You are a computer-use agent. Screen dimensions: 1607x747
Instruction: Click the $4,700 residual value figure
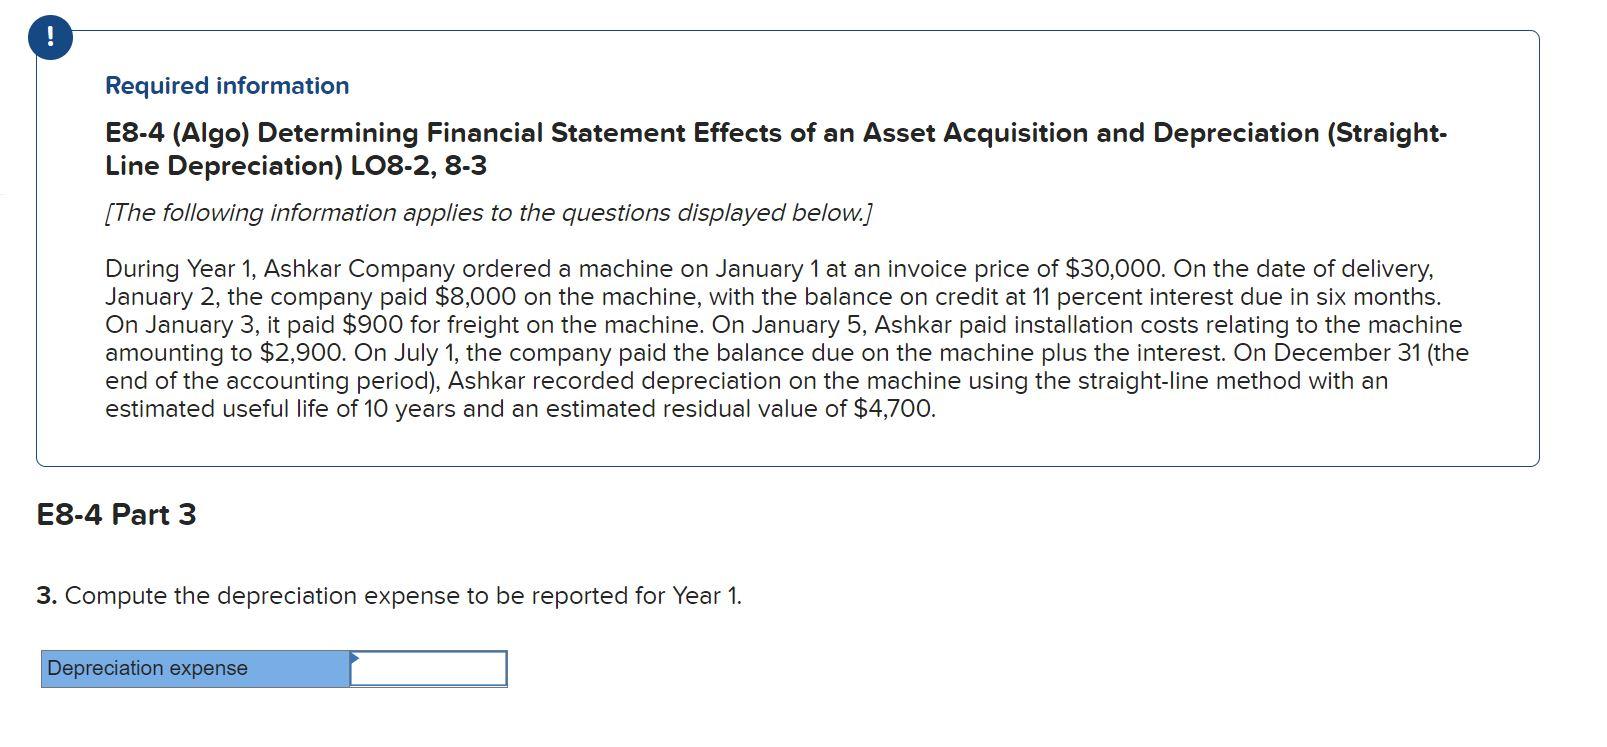click(x=893, y=409)
